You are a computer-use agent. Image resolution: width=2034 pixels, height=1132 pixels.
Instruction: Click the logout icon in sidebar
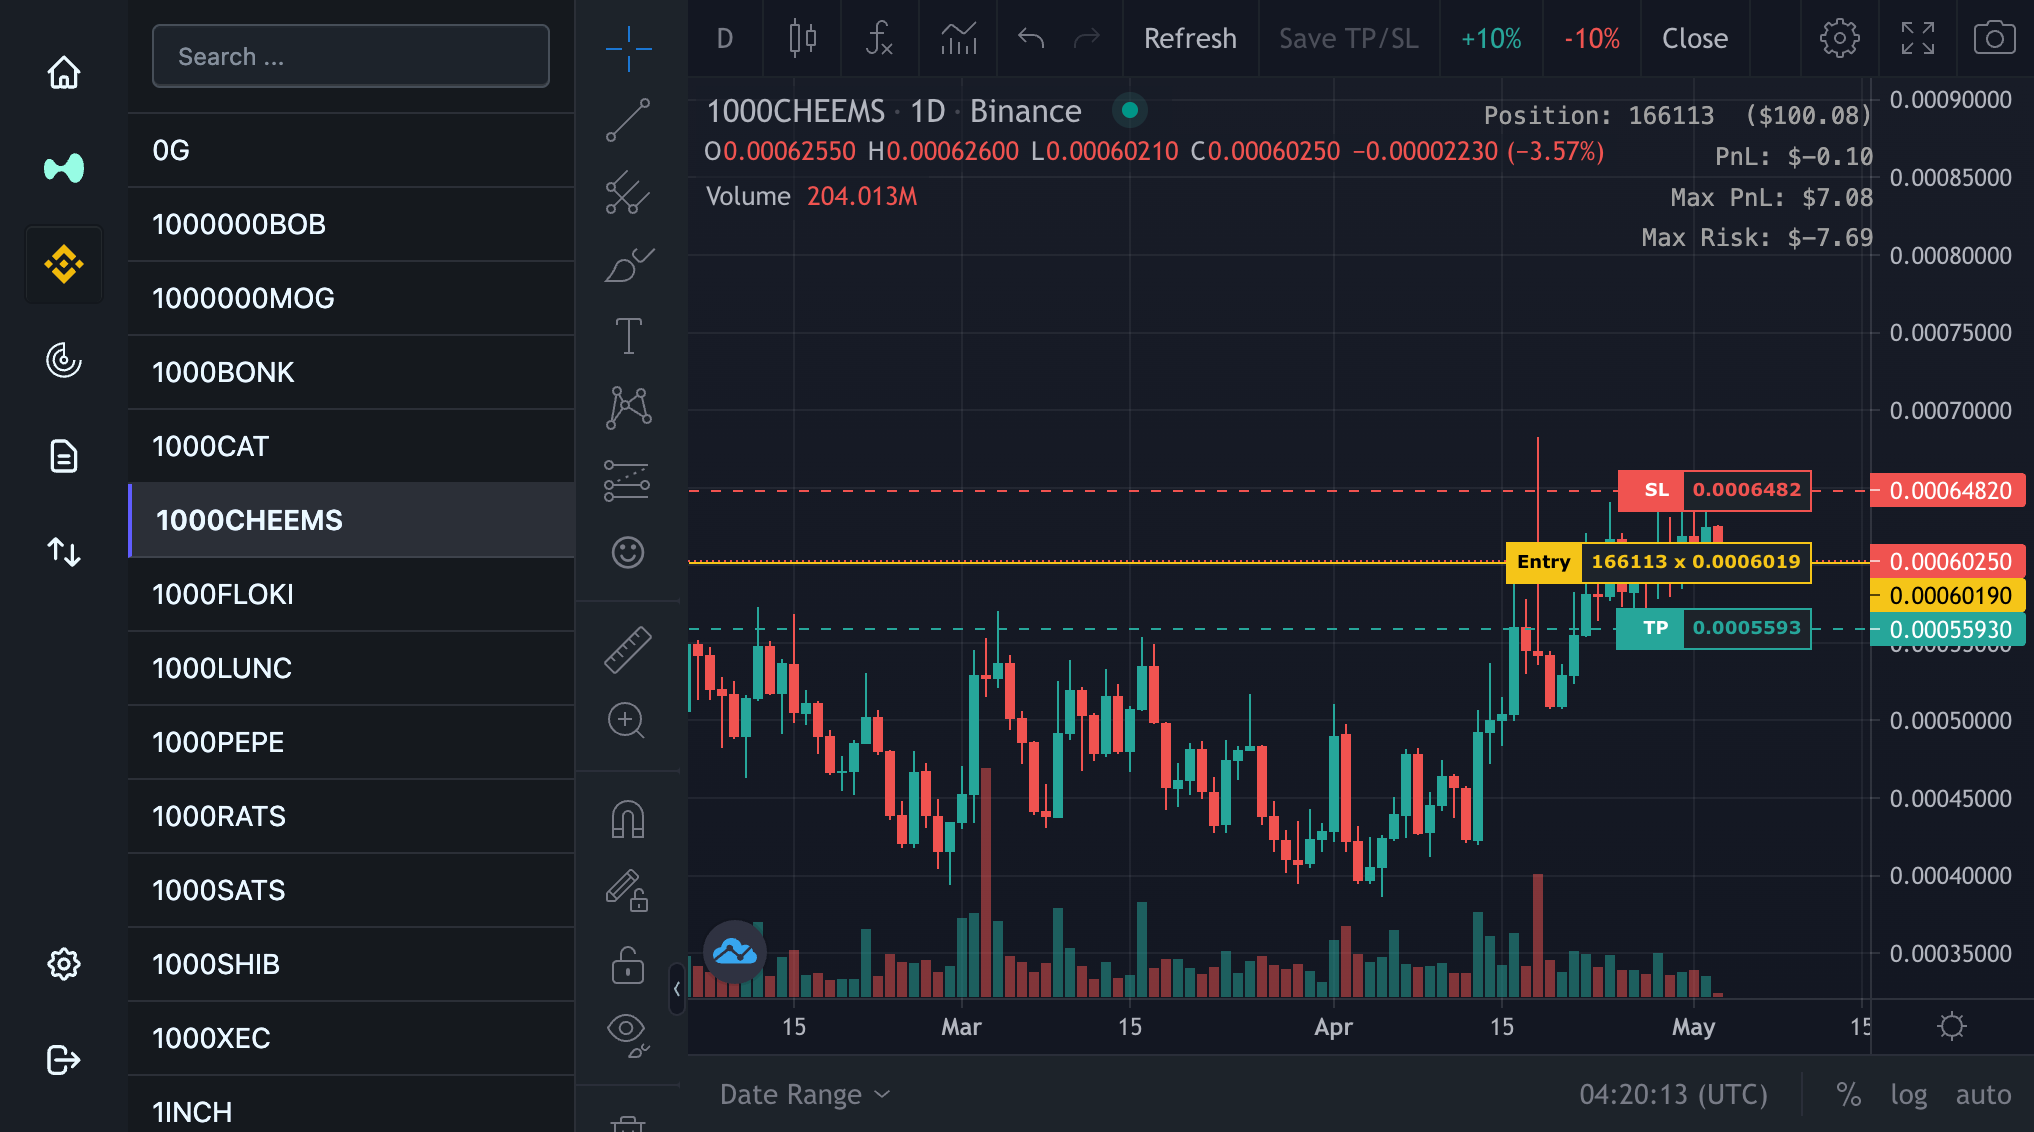pos(64,1060)
